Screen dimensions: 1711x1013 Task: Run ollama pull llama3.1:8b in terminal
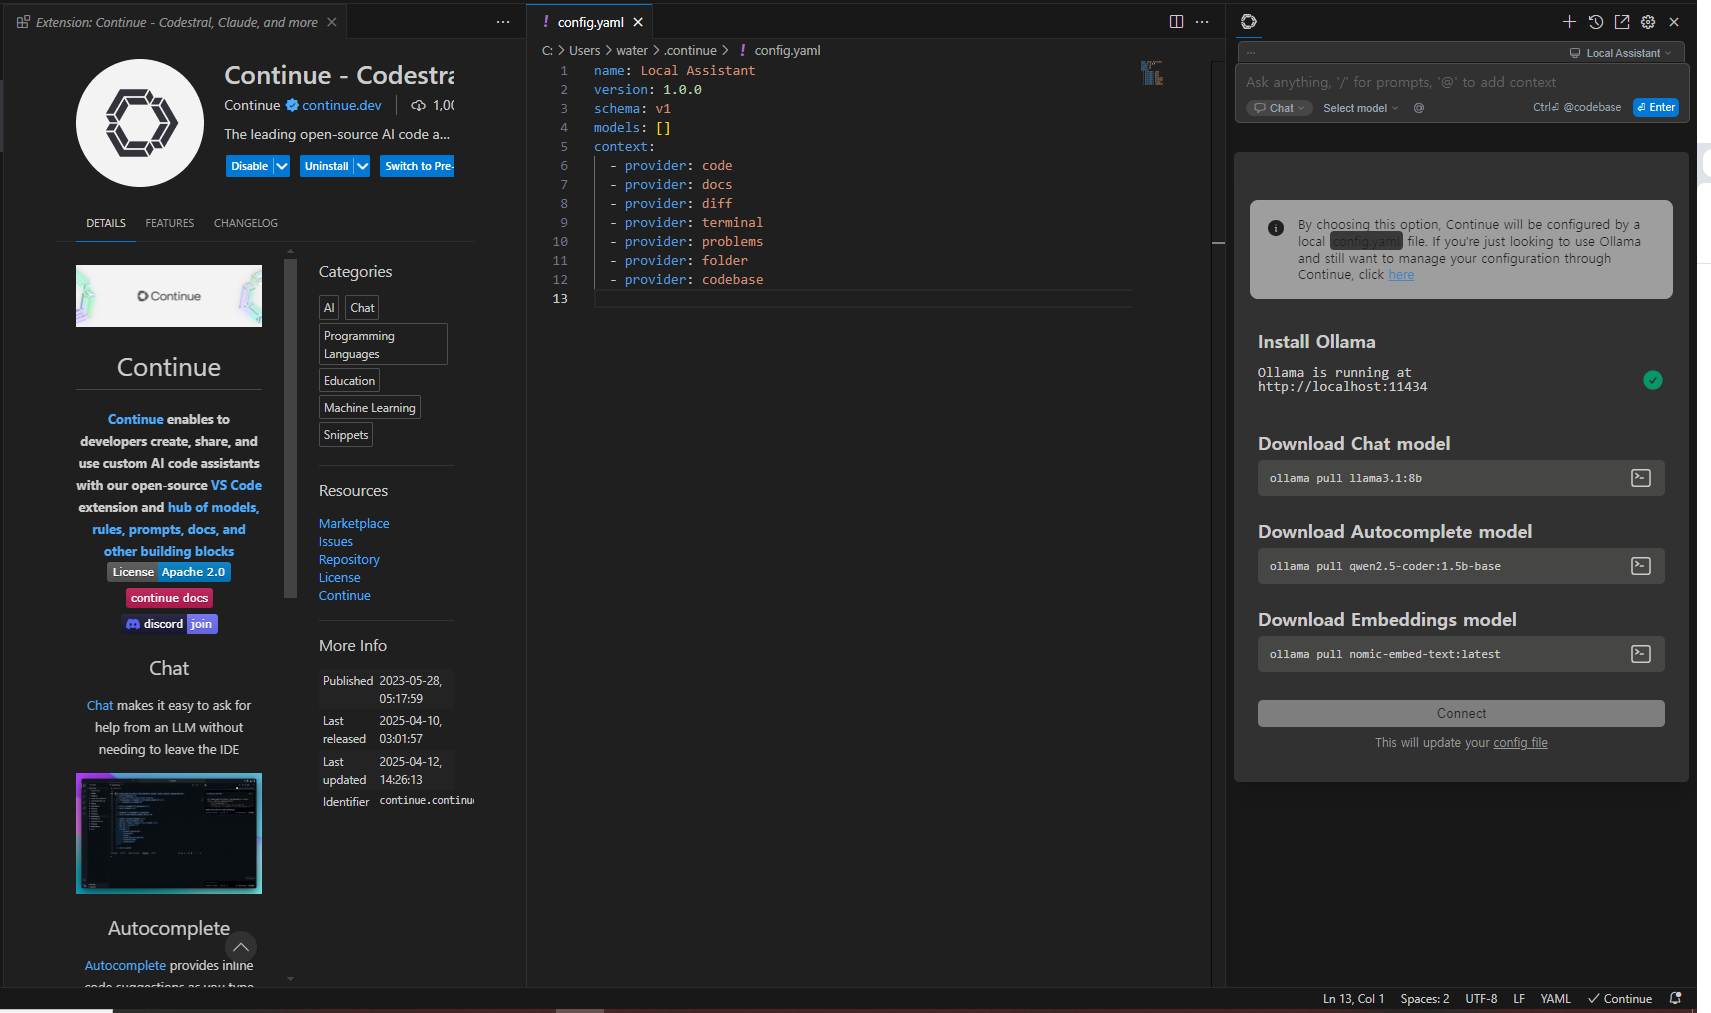click(x=1641, y=478)
